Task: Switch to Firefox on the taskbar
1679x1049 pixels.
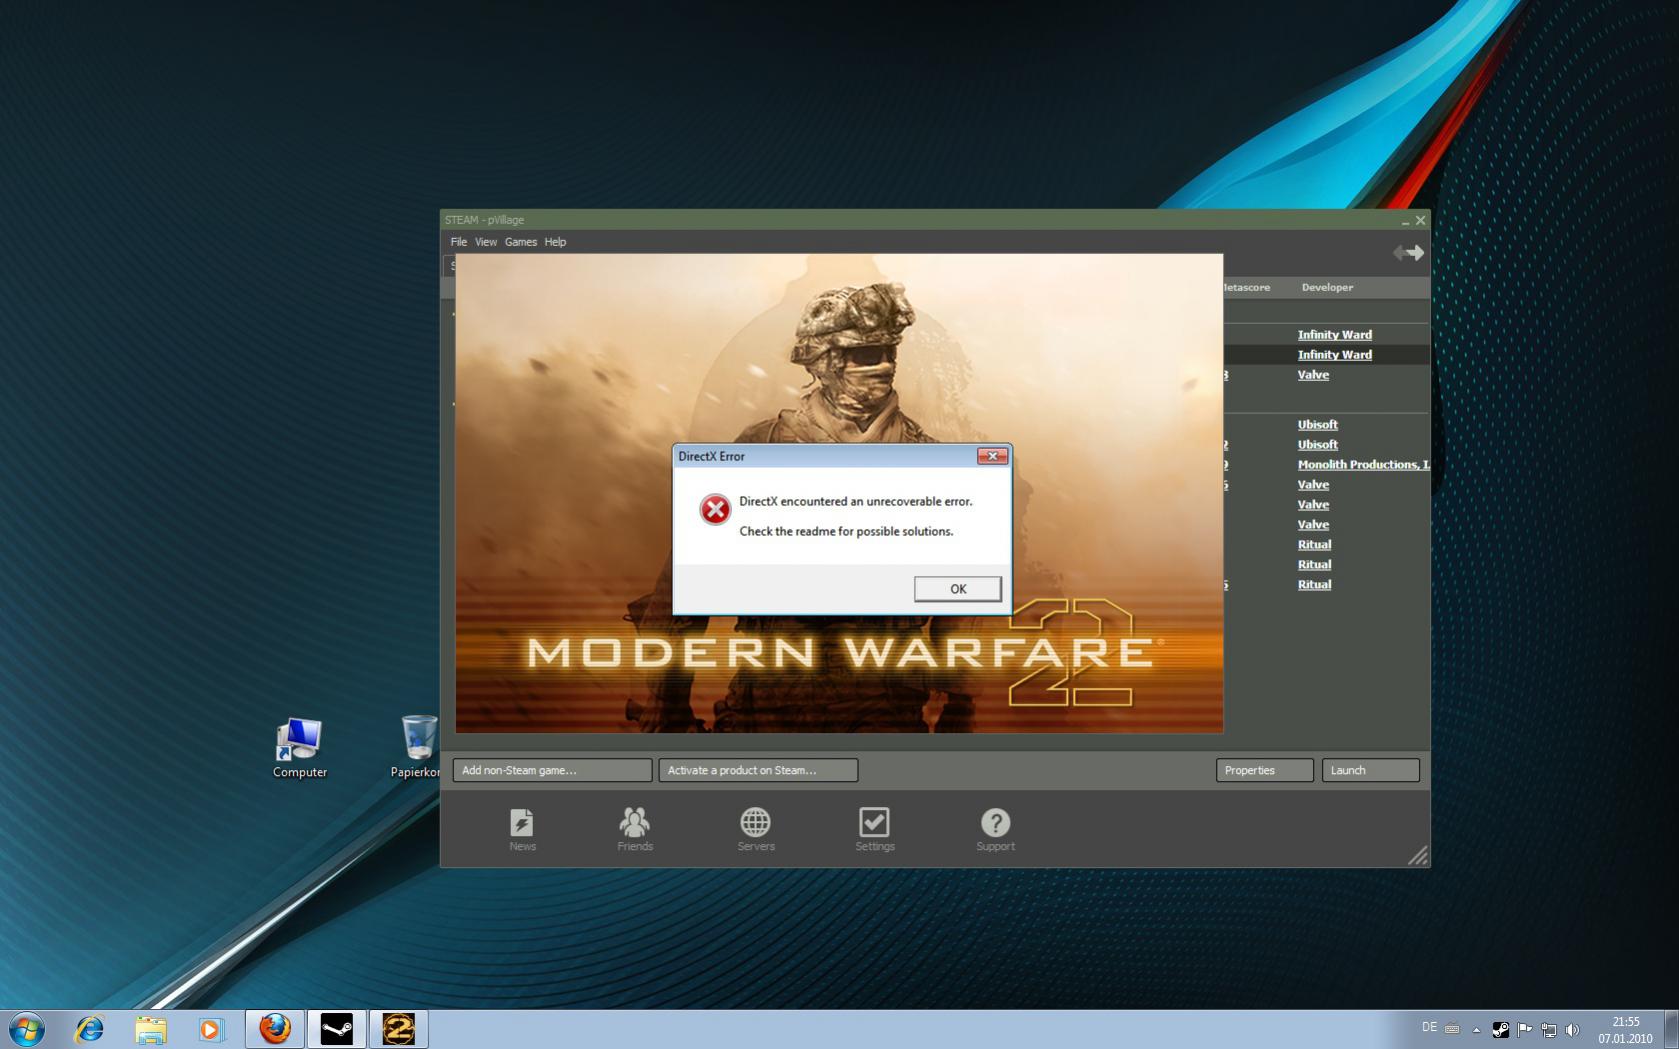Action: tap(275, 1029)
